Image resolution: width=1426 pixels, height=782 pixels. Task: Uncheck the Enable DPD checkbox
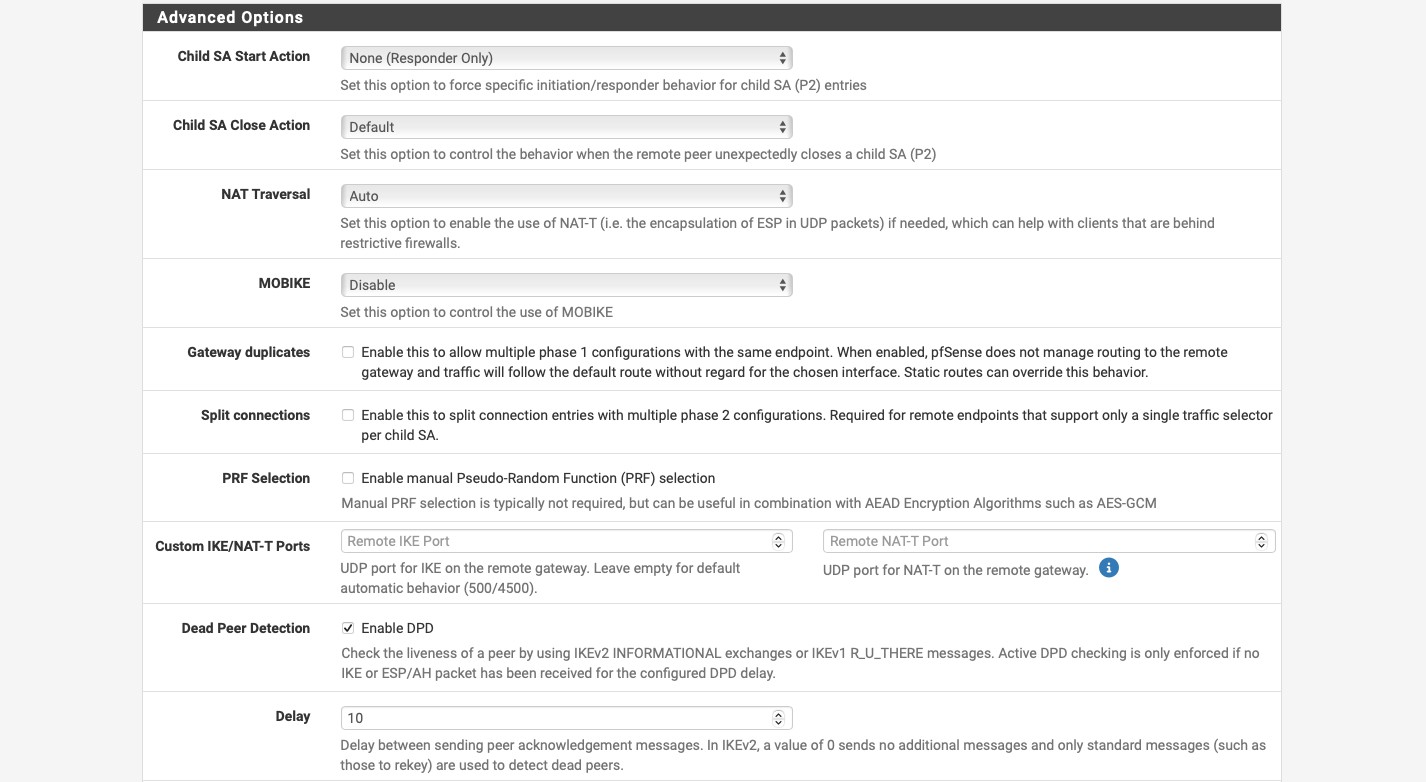tap(348, 628)
